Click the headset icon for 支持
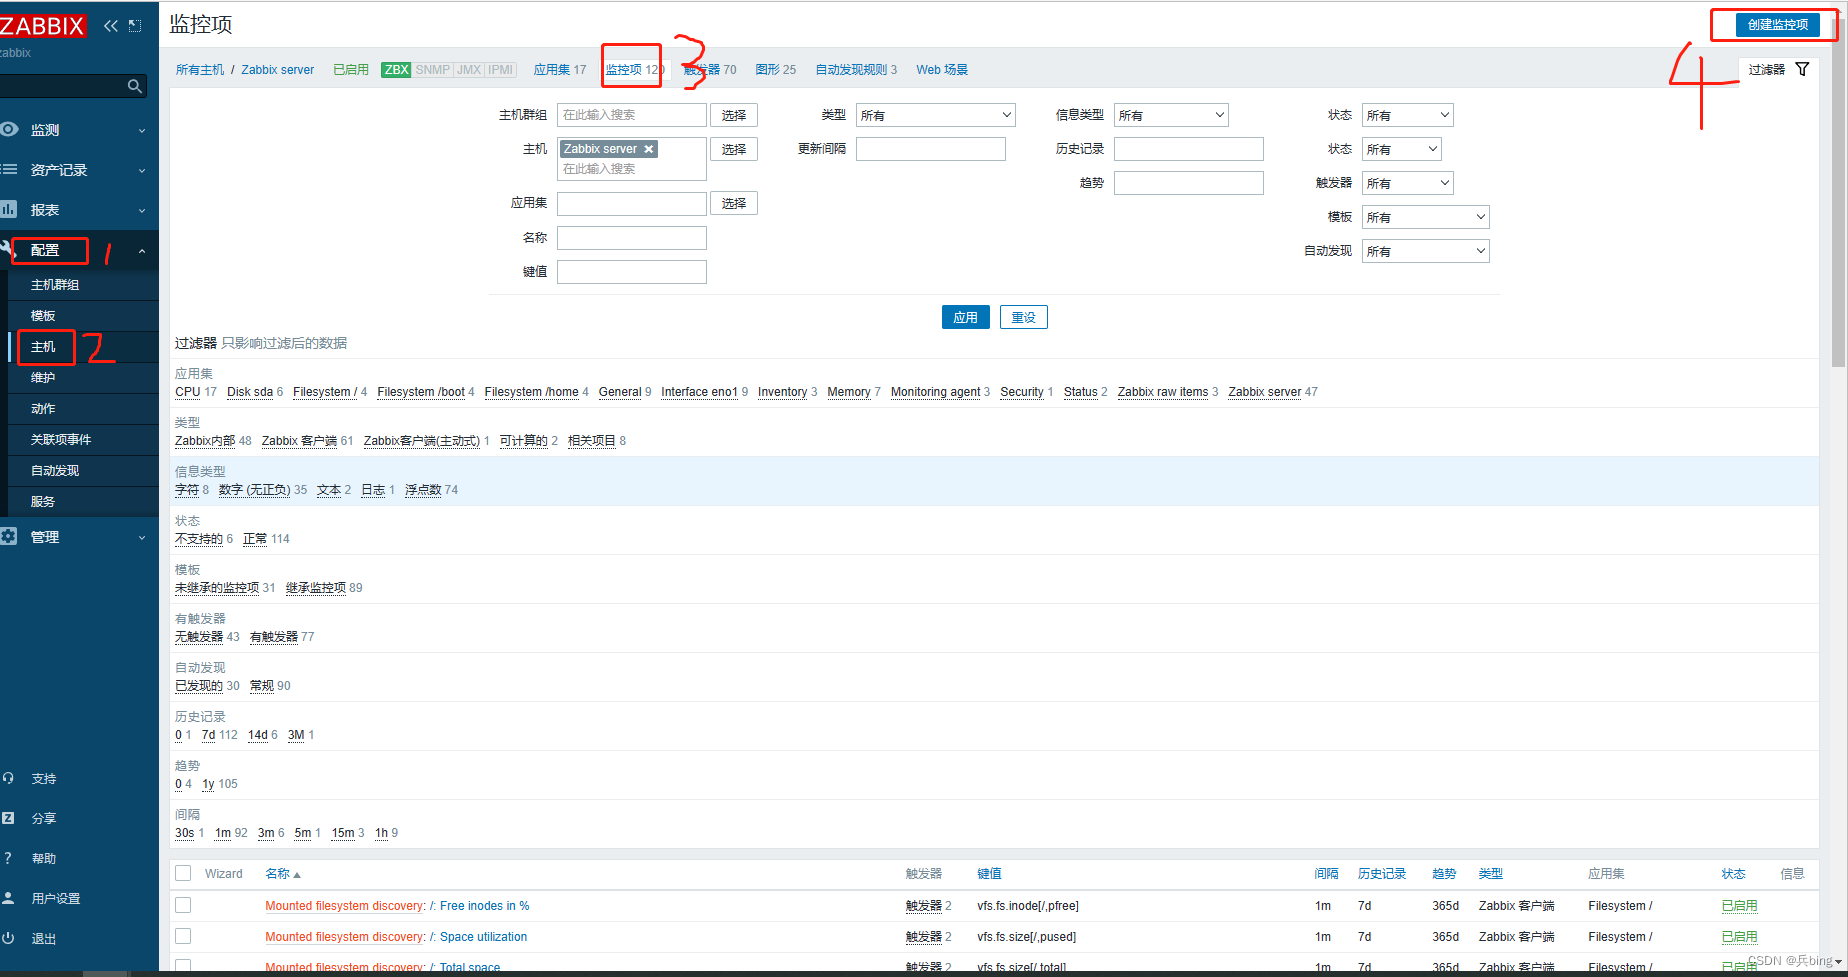This screenshot has width=1848, height=977. pos(8,778)
